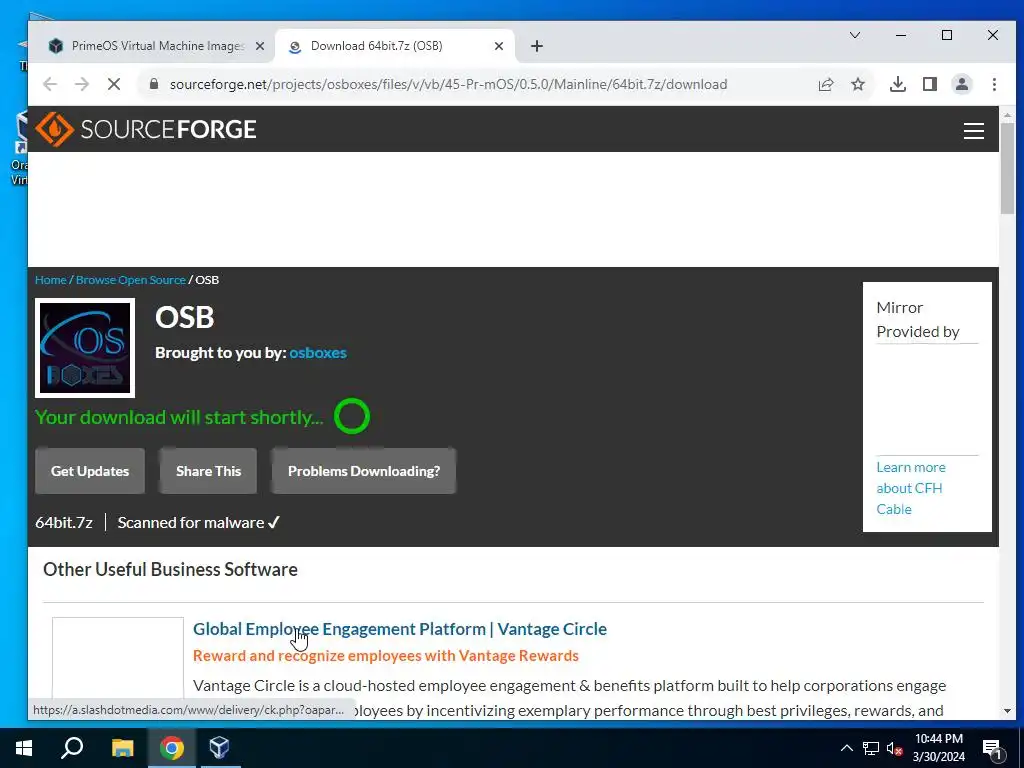Select the Download 64bit.7z (OSB) tab

pyautogui.click(x=395, y=46)
